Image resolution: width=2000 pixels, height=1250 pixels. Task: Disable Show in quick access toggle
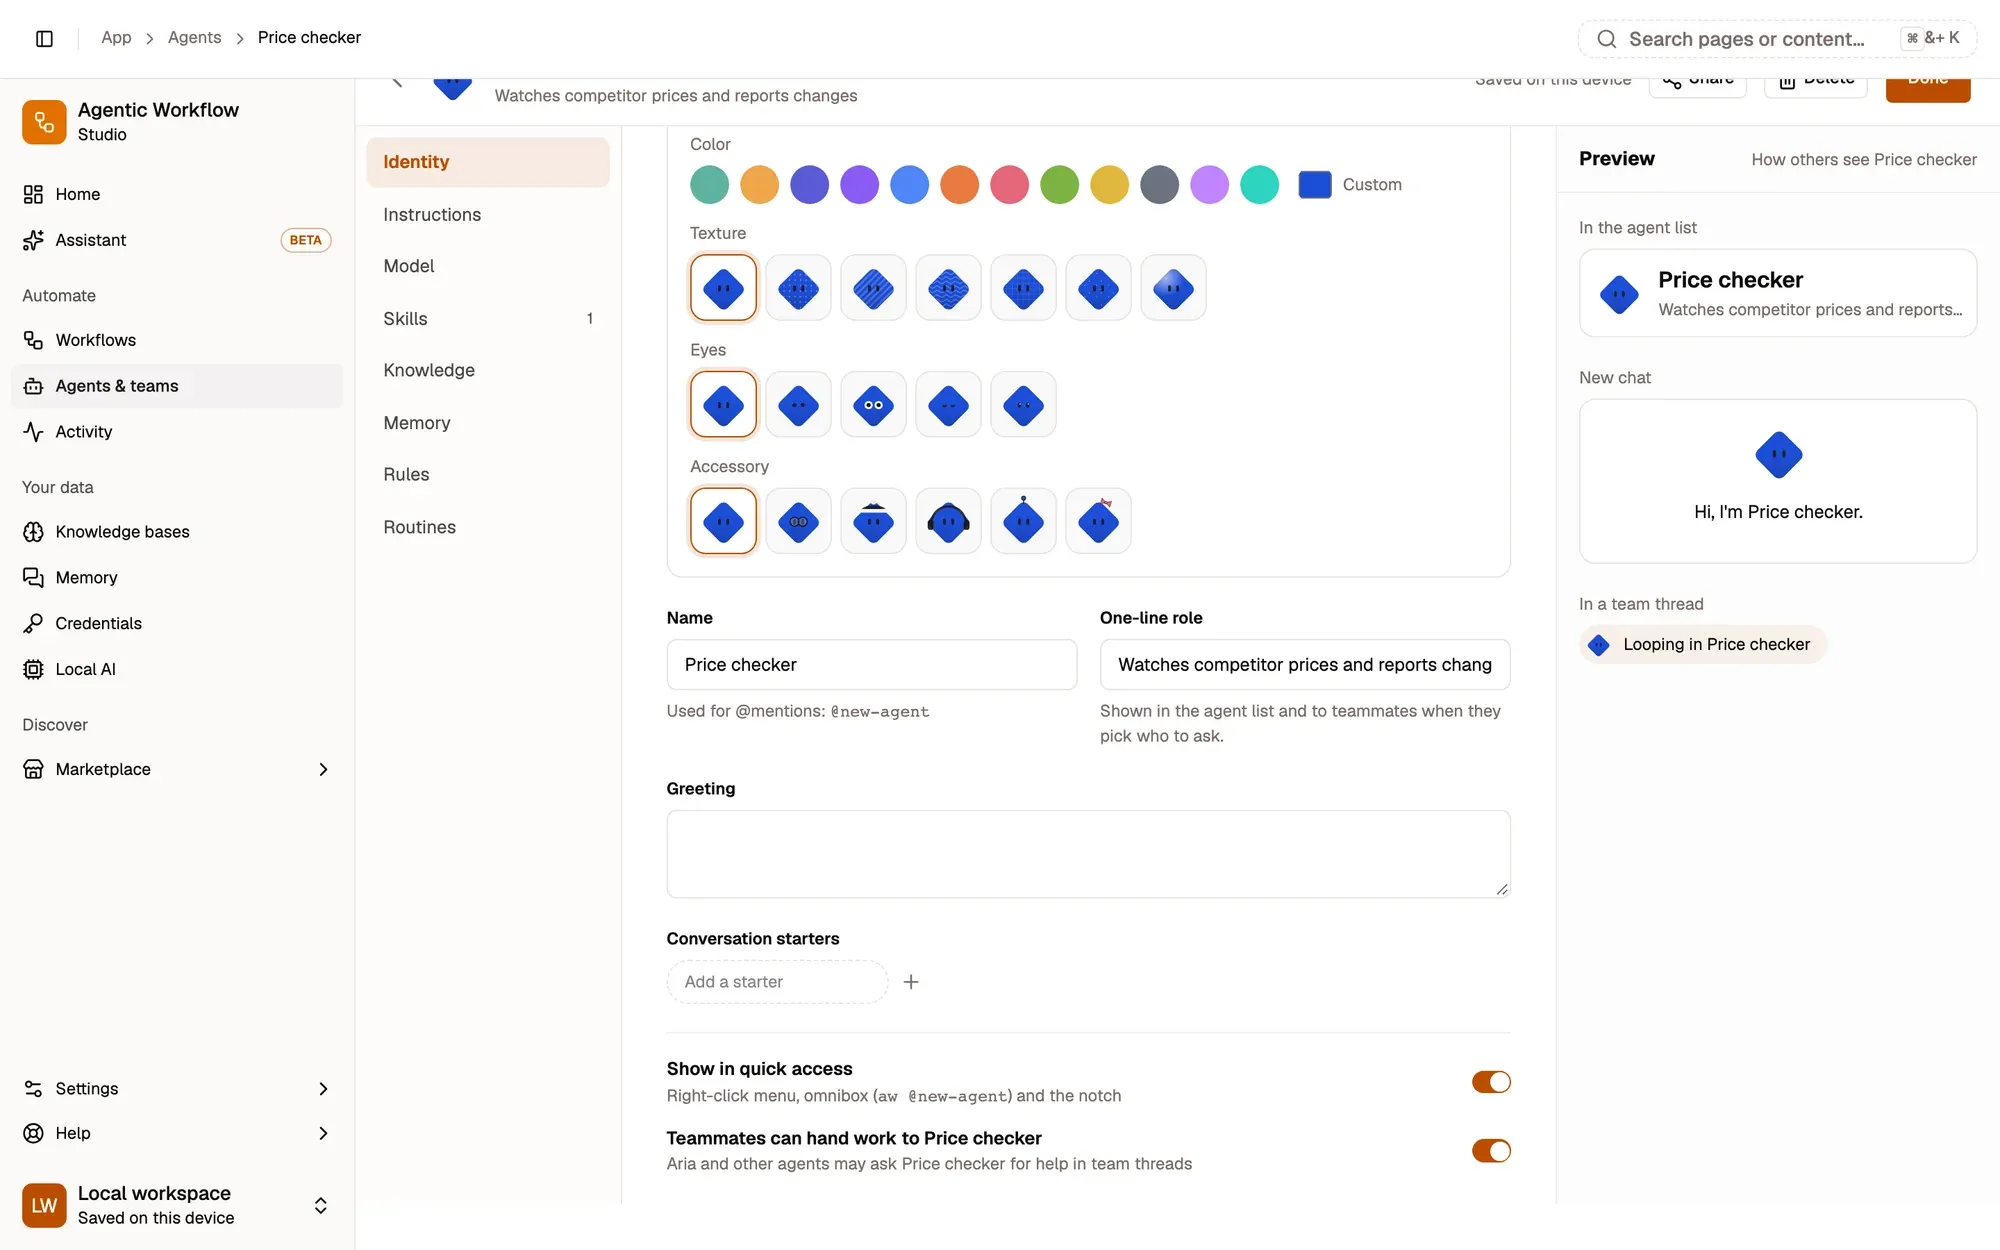click(1490, 1082)
